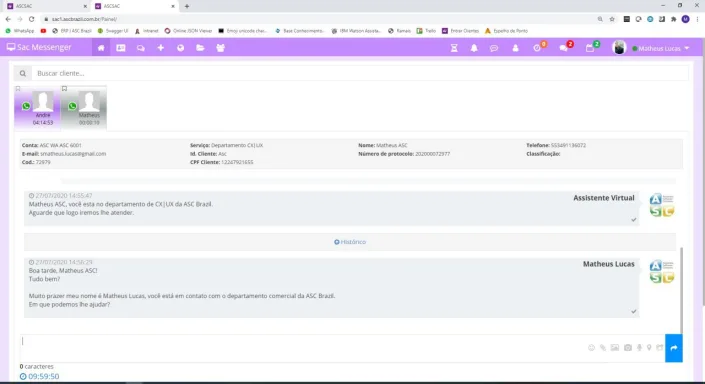Open Chrome profile M avatar
705x384 pixels.
click(x=686, y=19)
